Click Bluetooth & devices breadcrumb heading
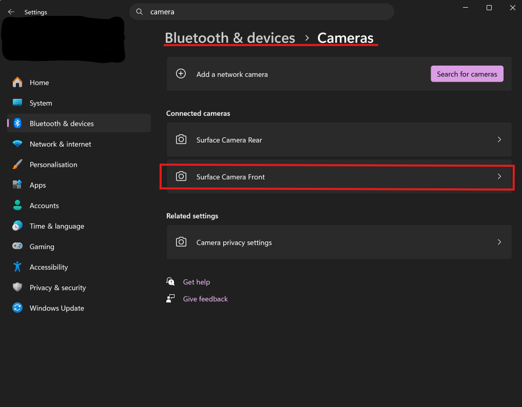Image resolution: width=522 pixels, height=407 pixels. pos(230,38)
